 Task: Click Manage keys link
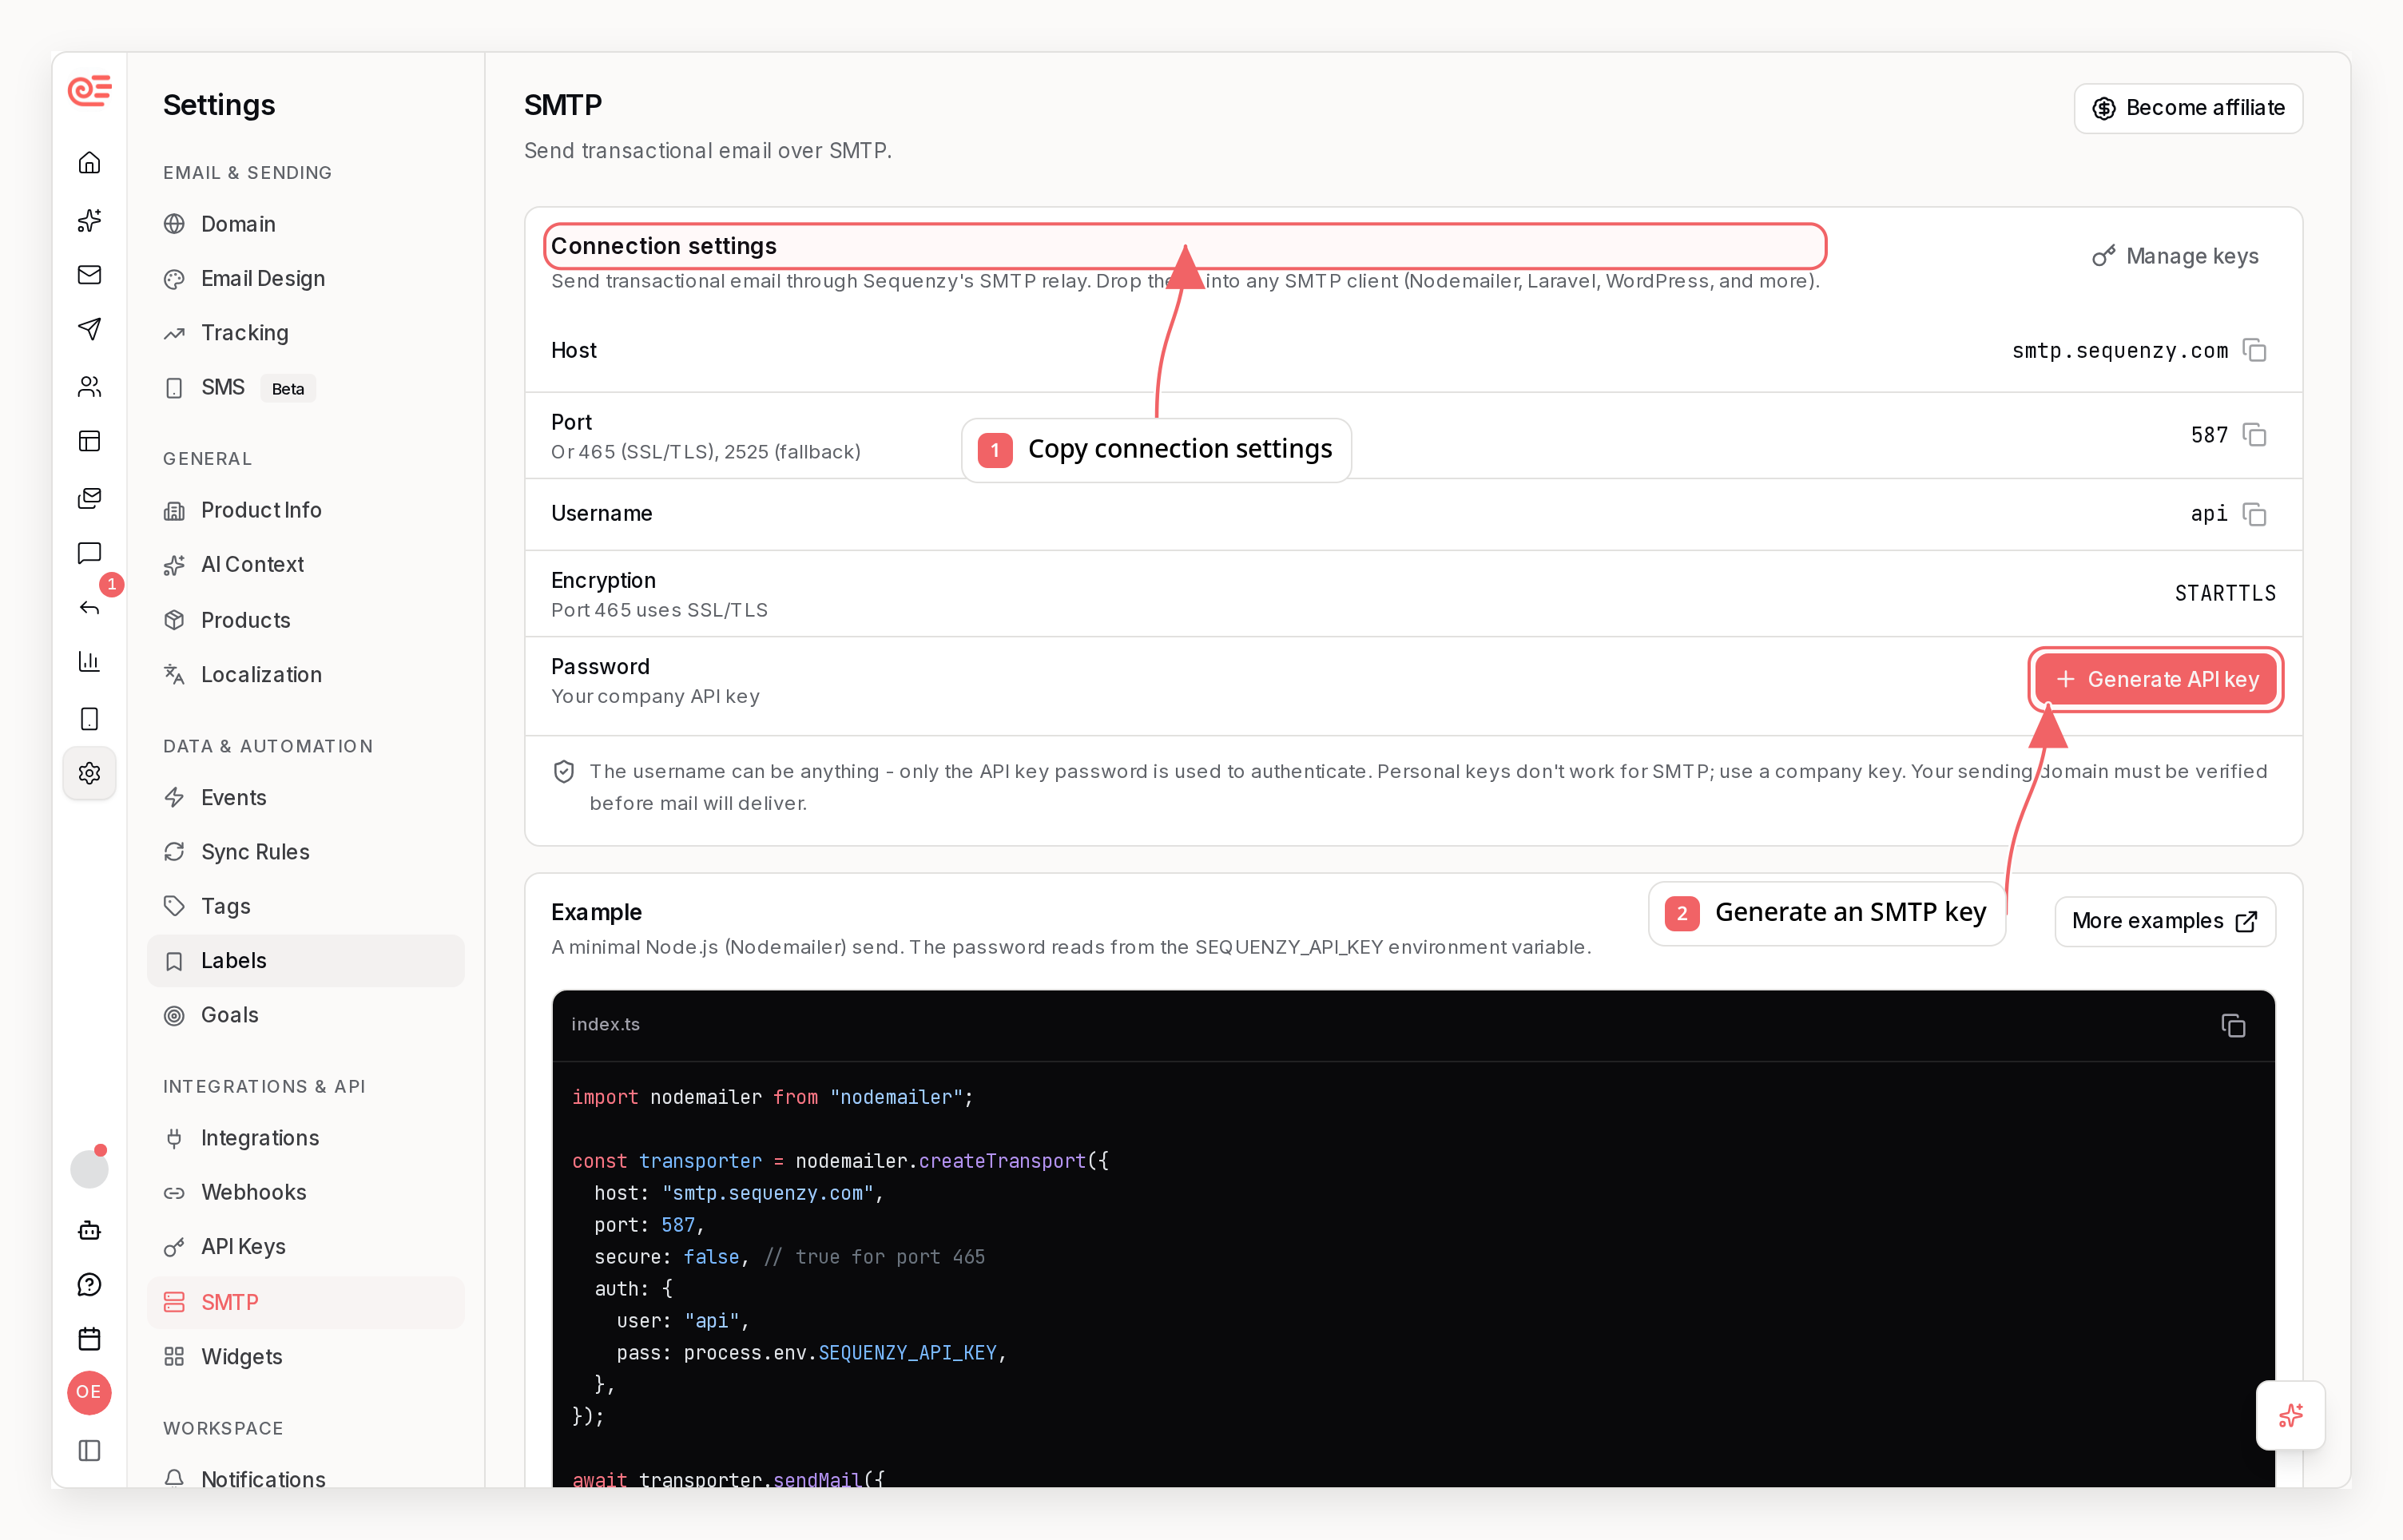(x=2175, y=256)
